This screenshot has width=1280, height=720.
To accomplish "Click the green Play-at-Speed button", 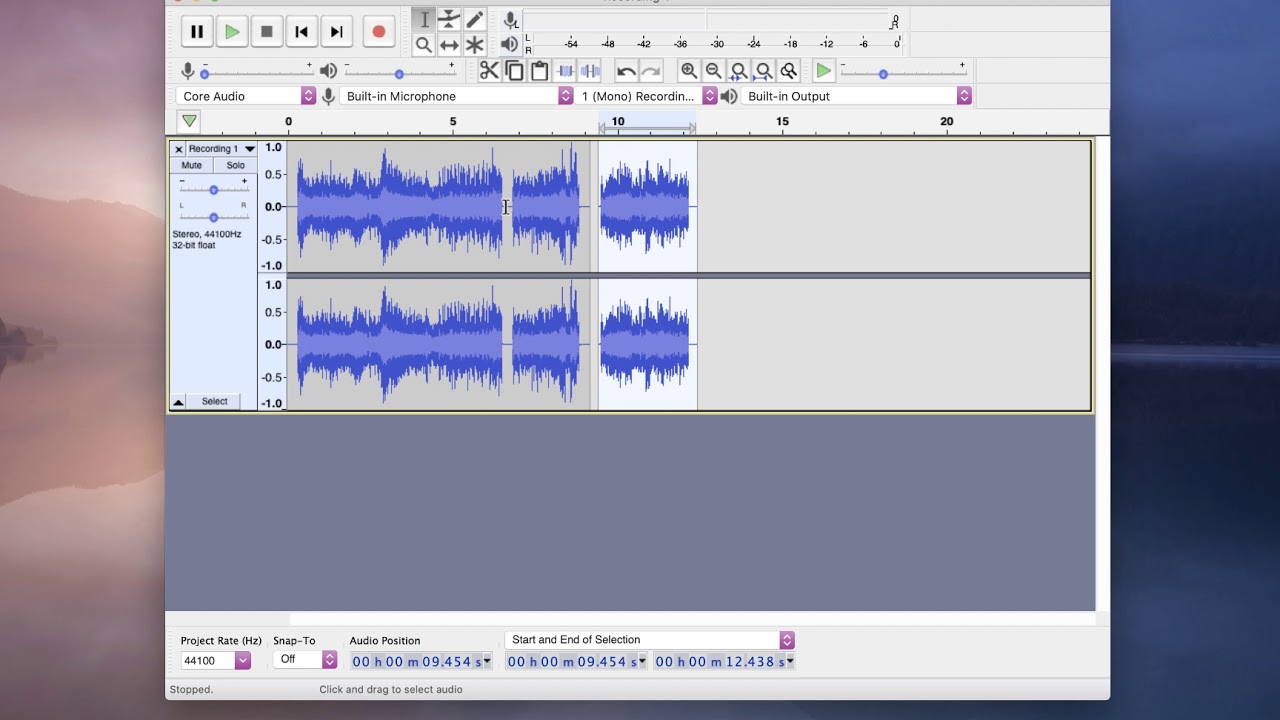I will (824, 71).
